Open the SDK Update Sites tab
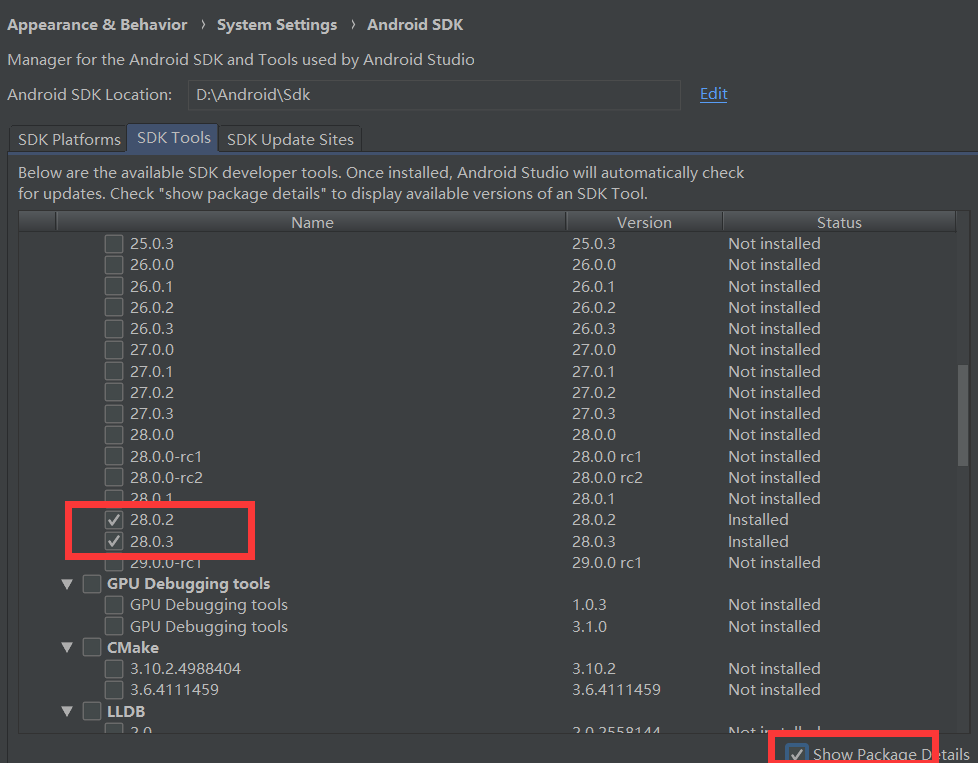 coord(289,139)
